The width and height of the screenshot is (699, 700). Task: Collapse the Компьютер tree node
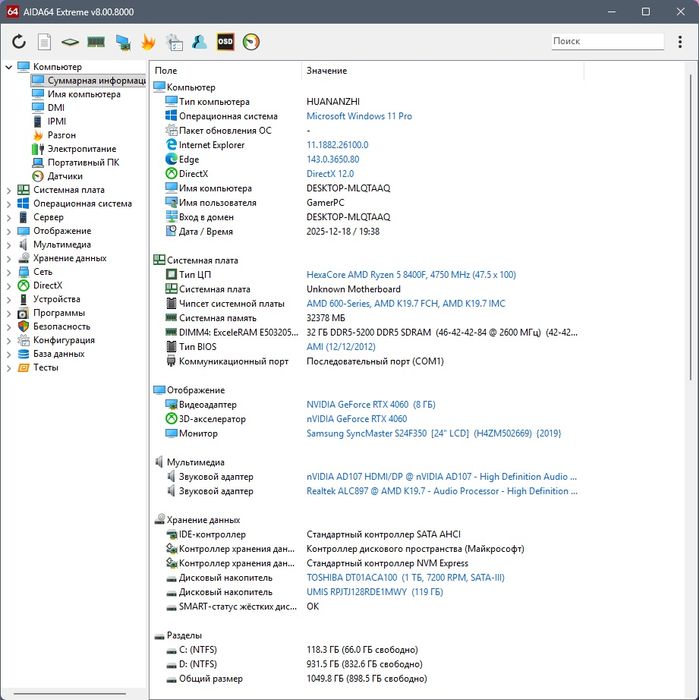pos(8,67)
